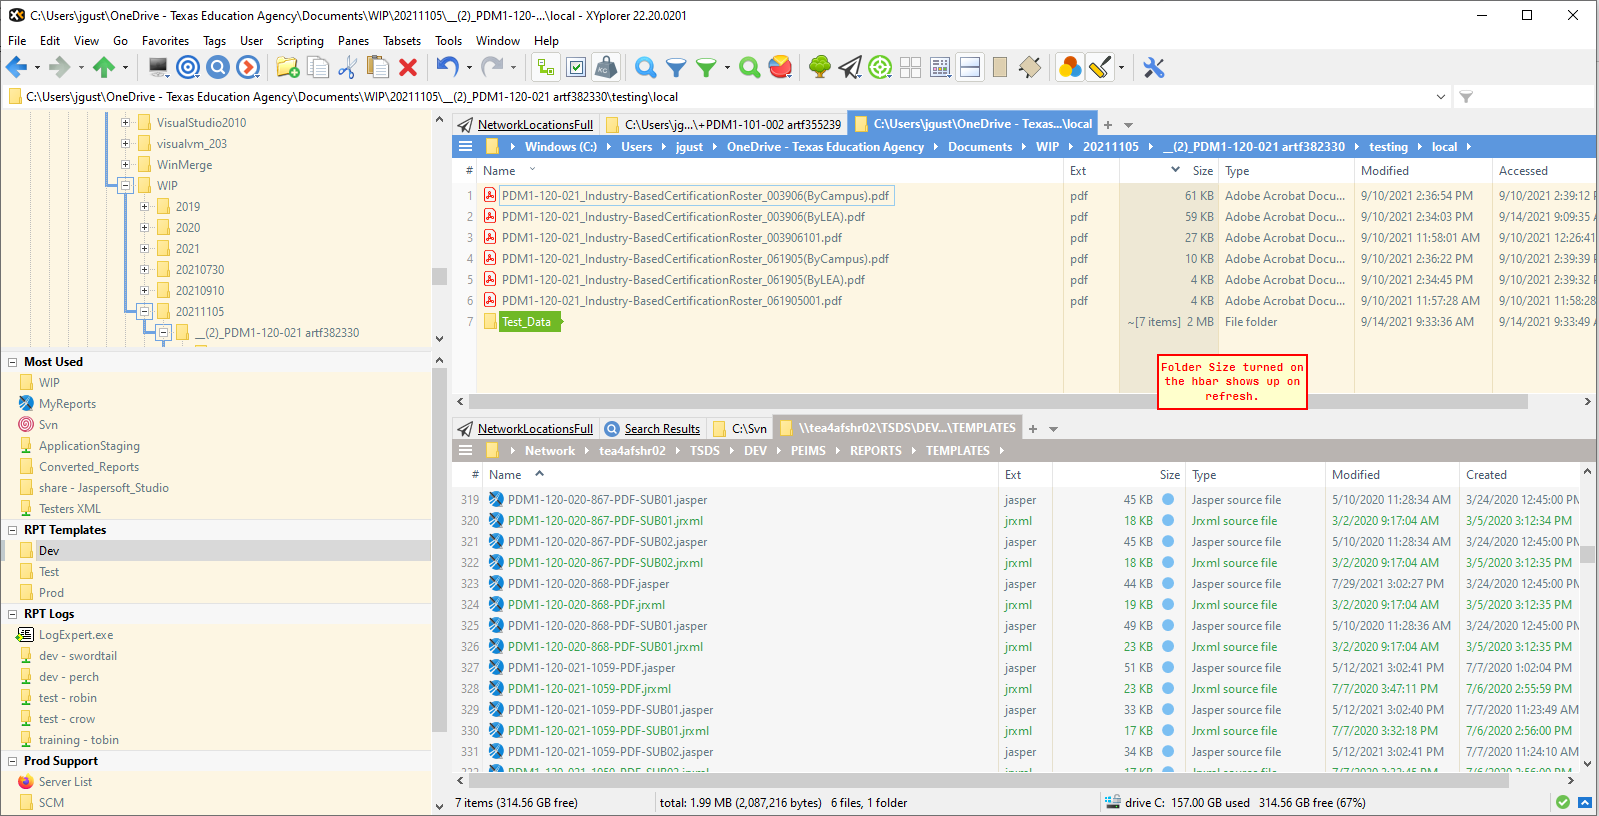The width and height of the screenshot is (1599, 816).
Task: Toggle the Show Folder Sizes weight button
Action: [x=606, y=68]
